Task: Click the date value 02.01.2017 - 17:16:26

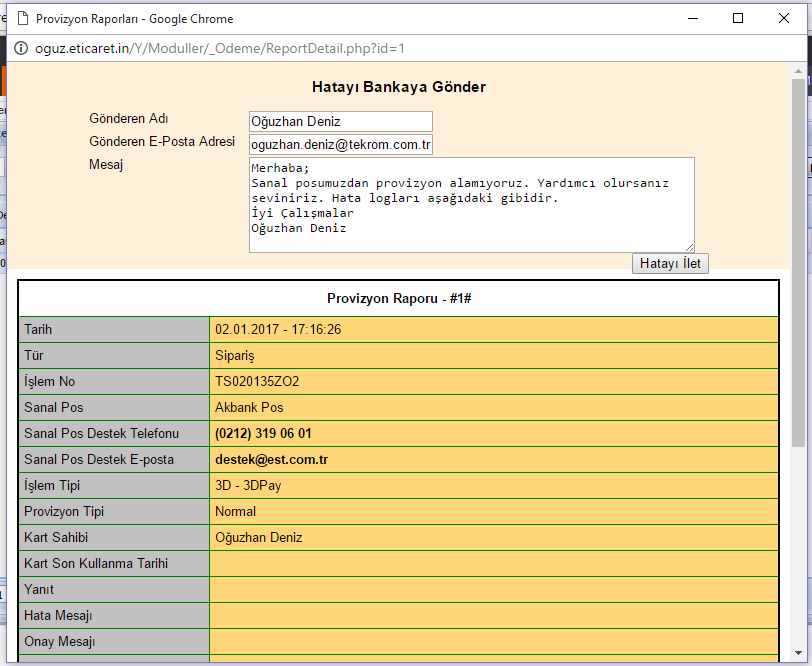Action: [x=278, y=330]
